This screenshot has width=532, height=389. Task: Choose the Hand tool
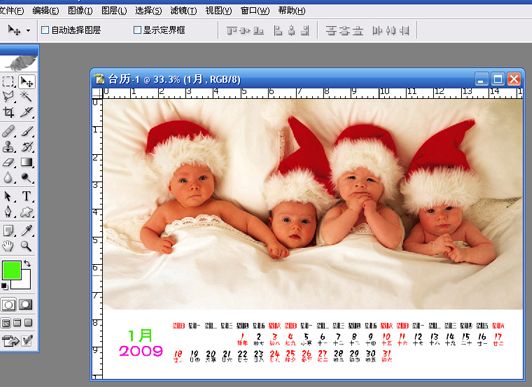click(8, 246)
